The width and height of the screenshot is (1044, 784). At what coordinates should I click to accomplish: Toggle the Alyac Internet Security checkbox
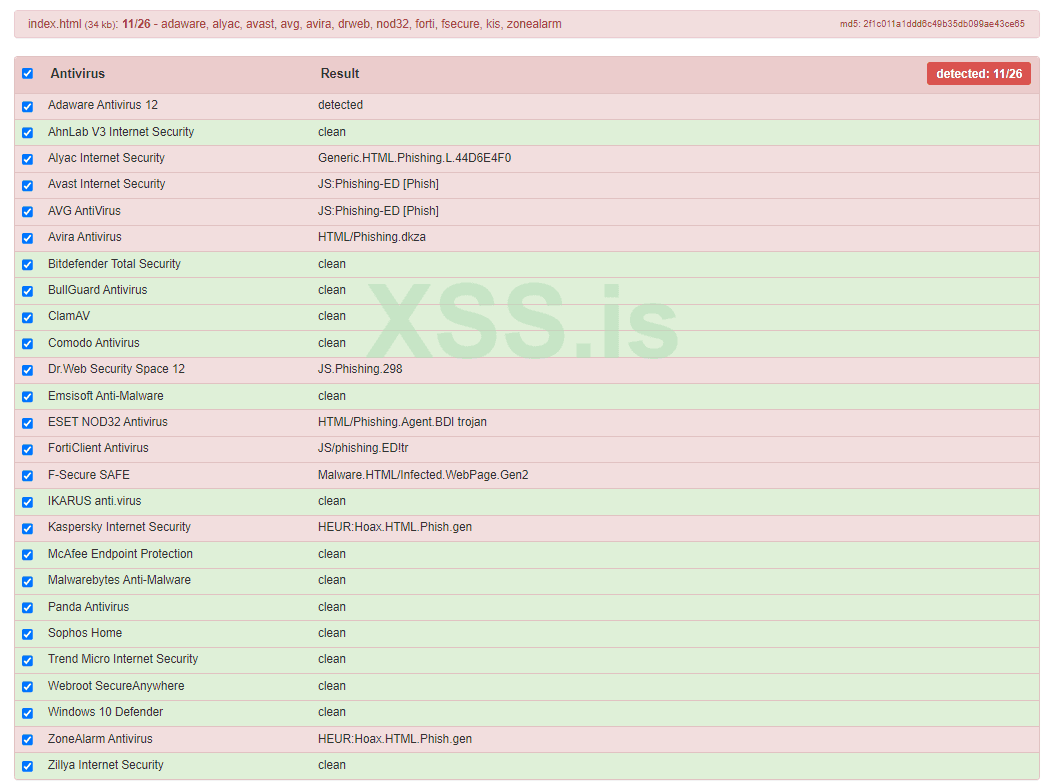27,159
